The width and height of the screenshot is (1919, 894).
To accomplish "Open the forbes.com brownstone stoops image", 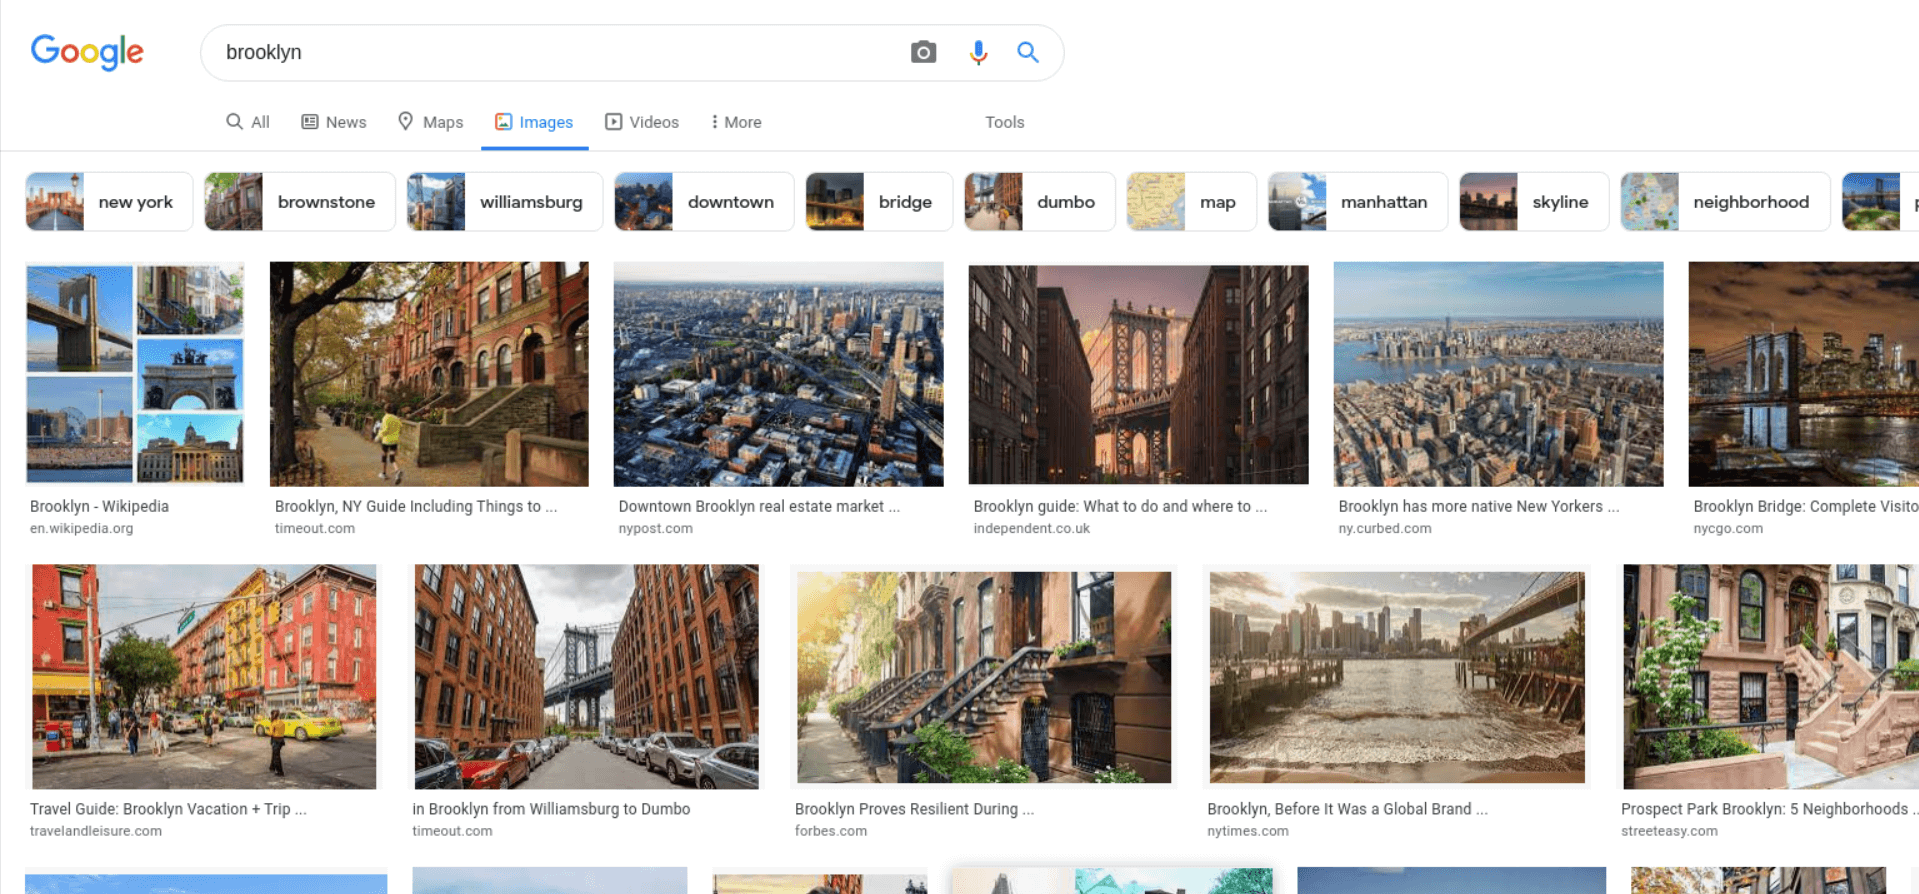I will [984, 677].
